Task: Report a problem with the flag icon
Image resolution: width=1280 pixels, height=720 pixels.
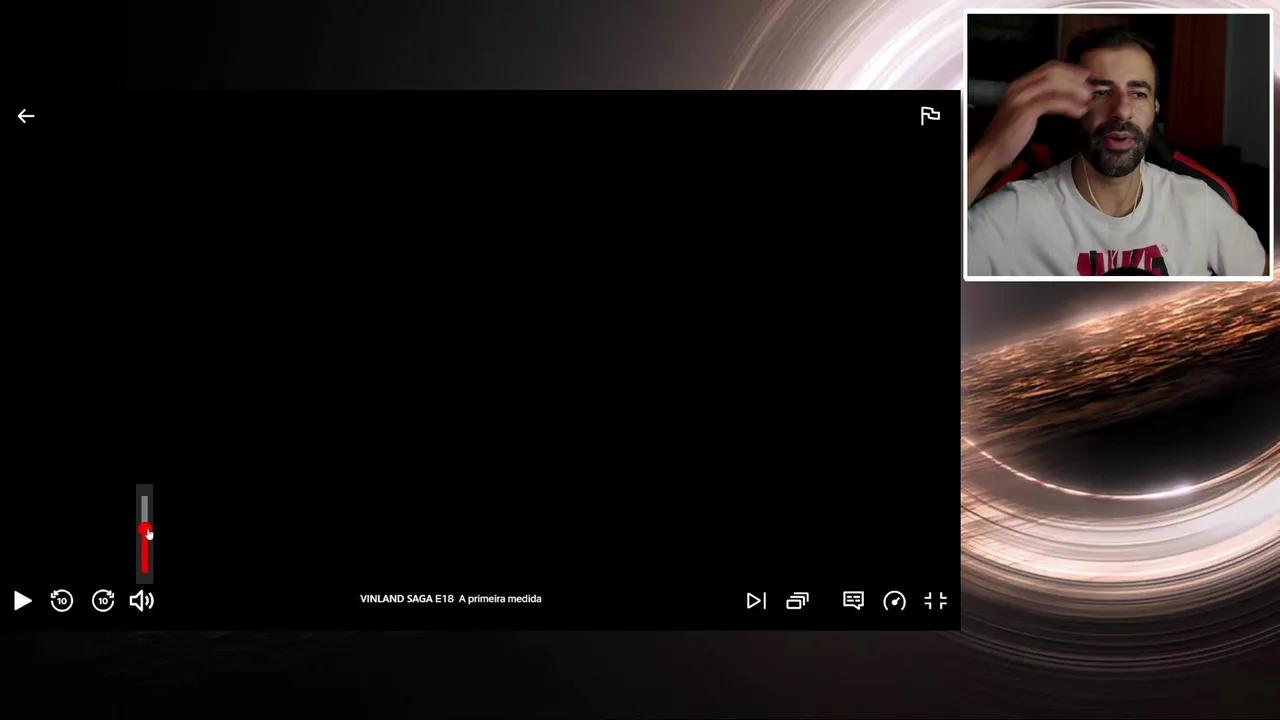Action: pos(930,116)
